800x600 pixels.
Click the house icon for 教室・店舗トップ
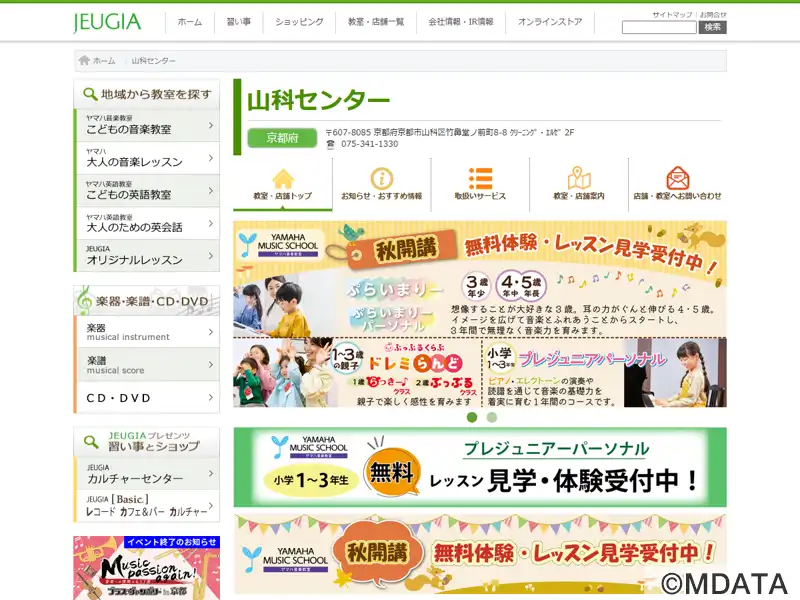click(283, 179)
